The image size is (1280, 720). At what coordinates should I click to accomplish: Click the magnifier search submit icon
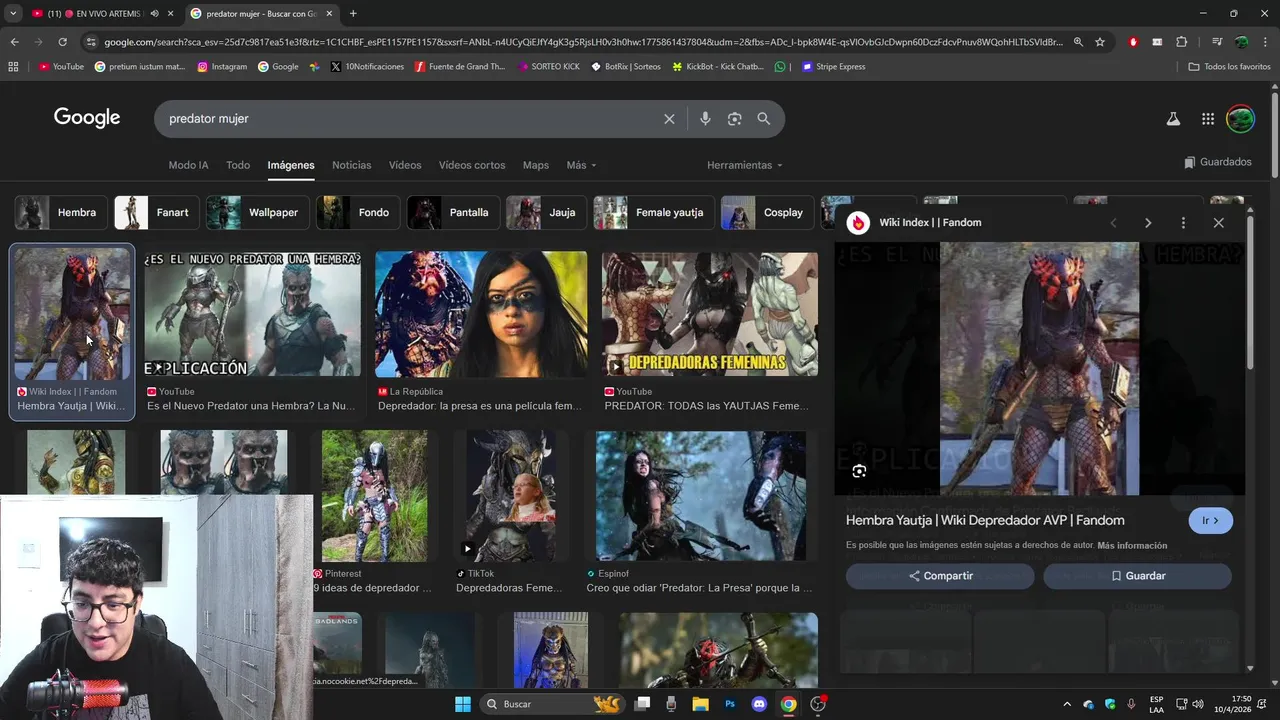tap(764, 119)
